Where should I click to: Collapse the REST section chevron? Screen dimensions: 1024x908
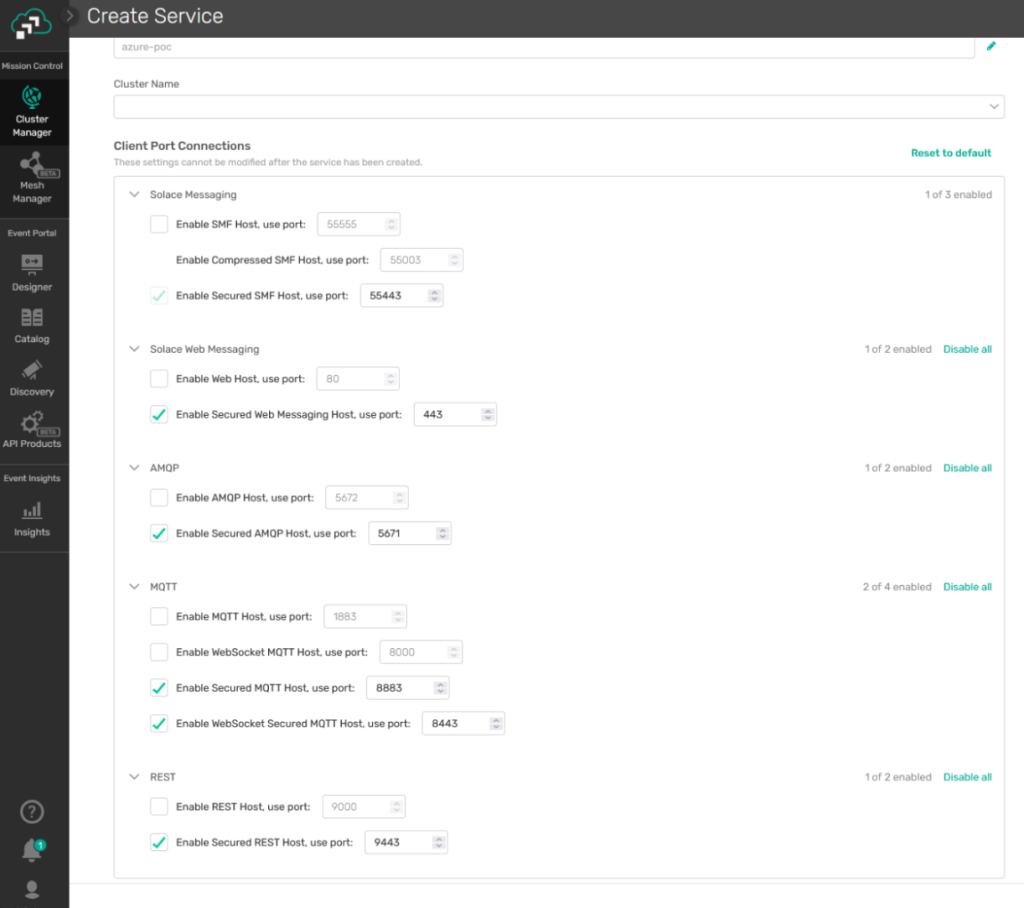pyautogui.click(x=134, y=777)
